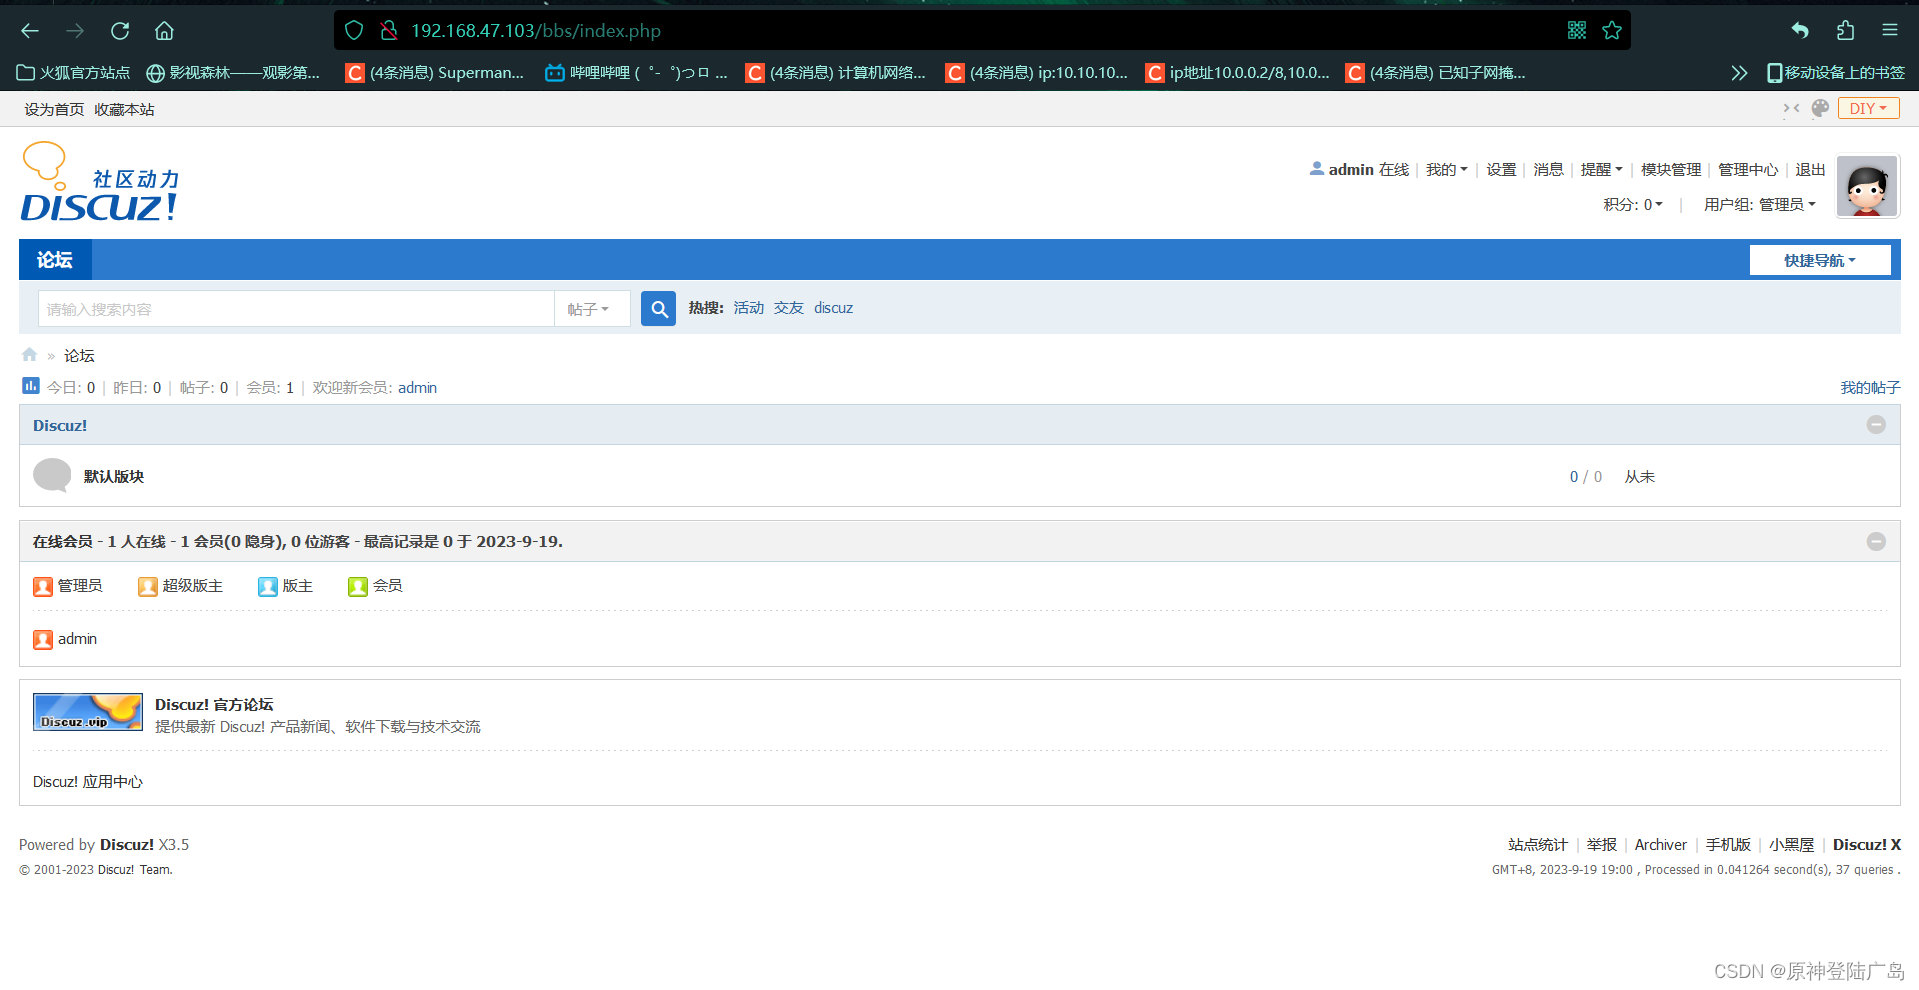
Task: Expand the 提醒 notifications dropdown
Action: [x=1601, y=169]
